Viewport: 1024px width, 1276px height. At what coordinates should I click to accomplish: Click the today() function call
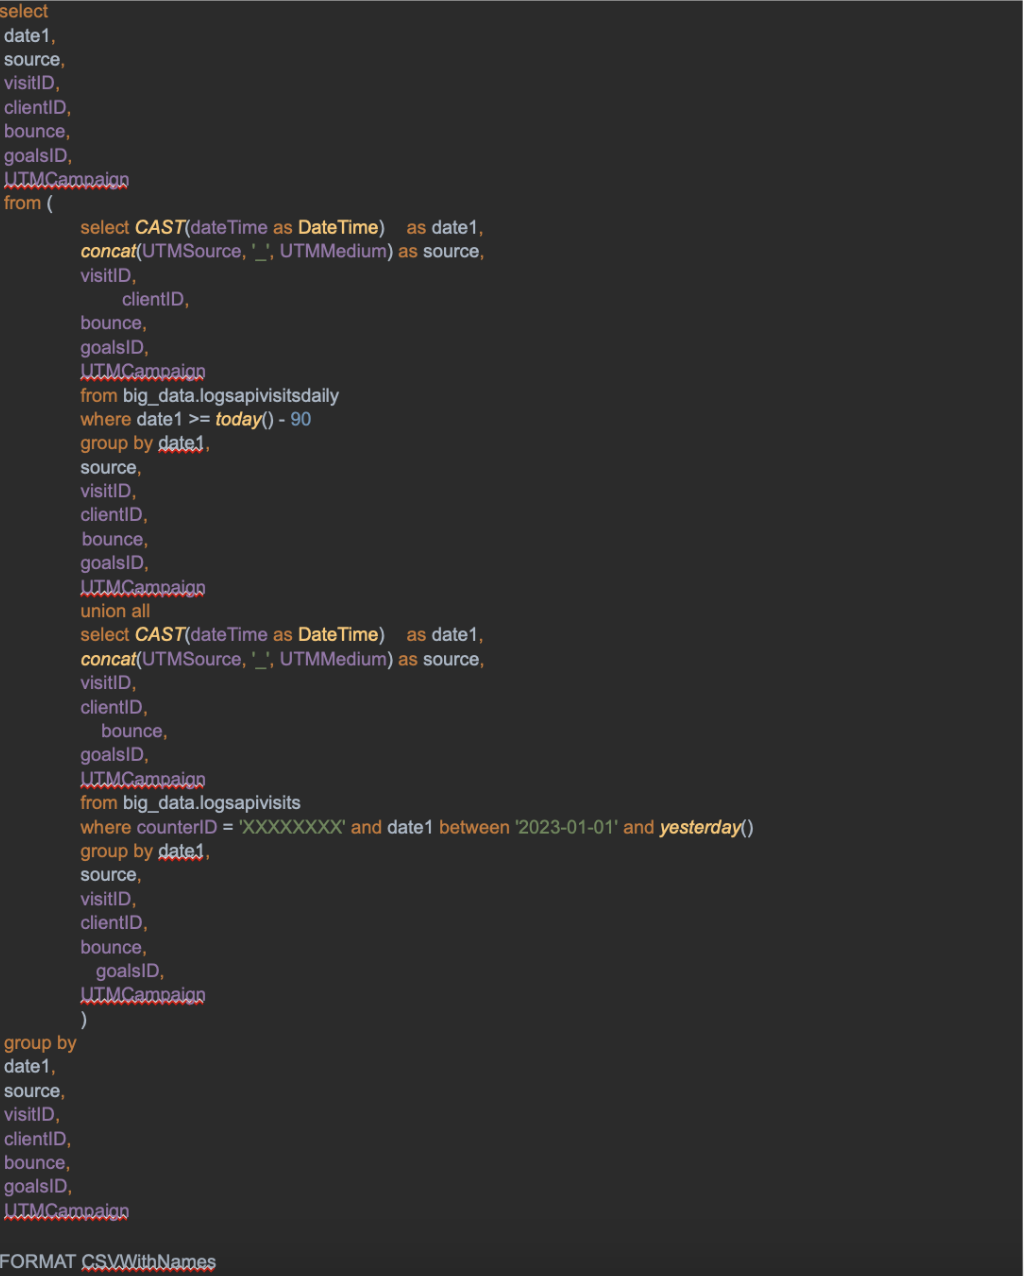244,419
